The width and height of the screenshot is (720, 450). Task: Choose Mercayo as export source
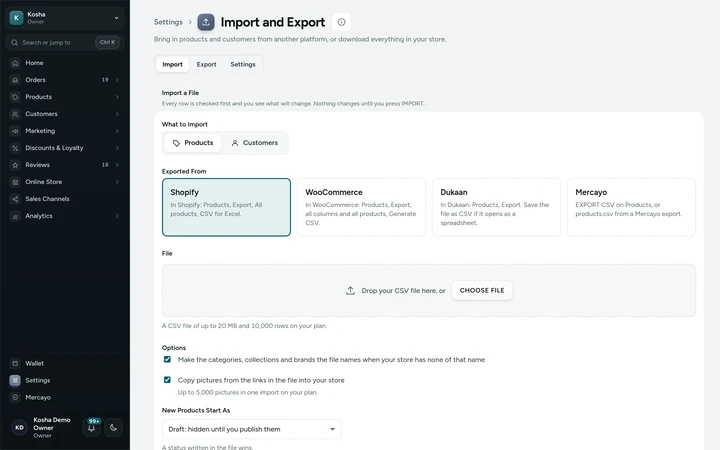(631, 207)
